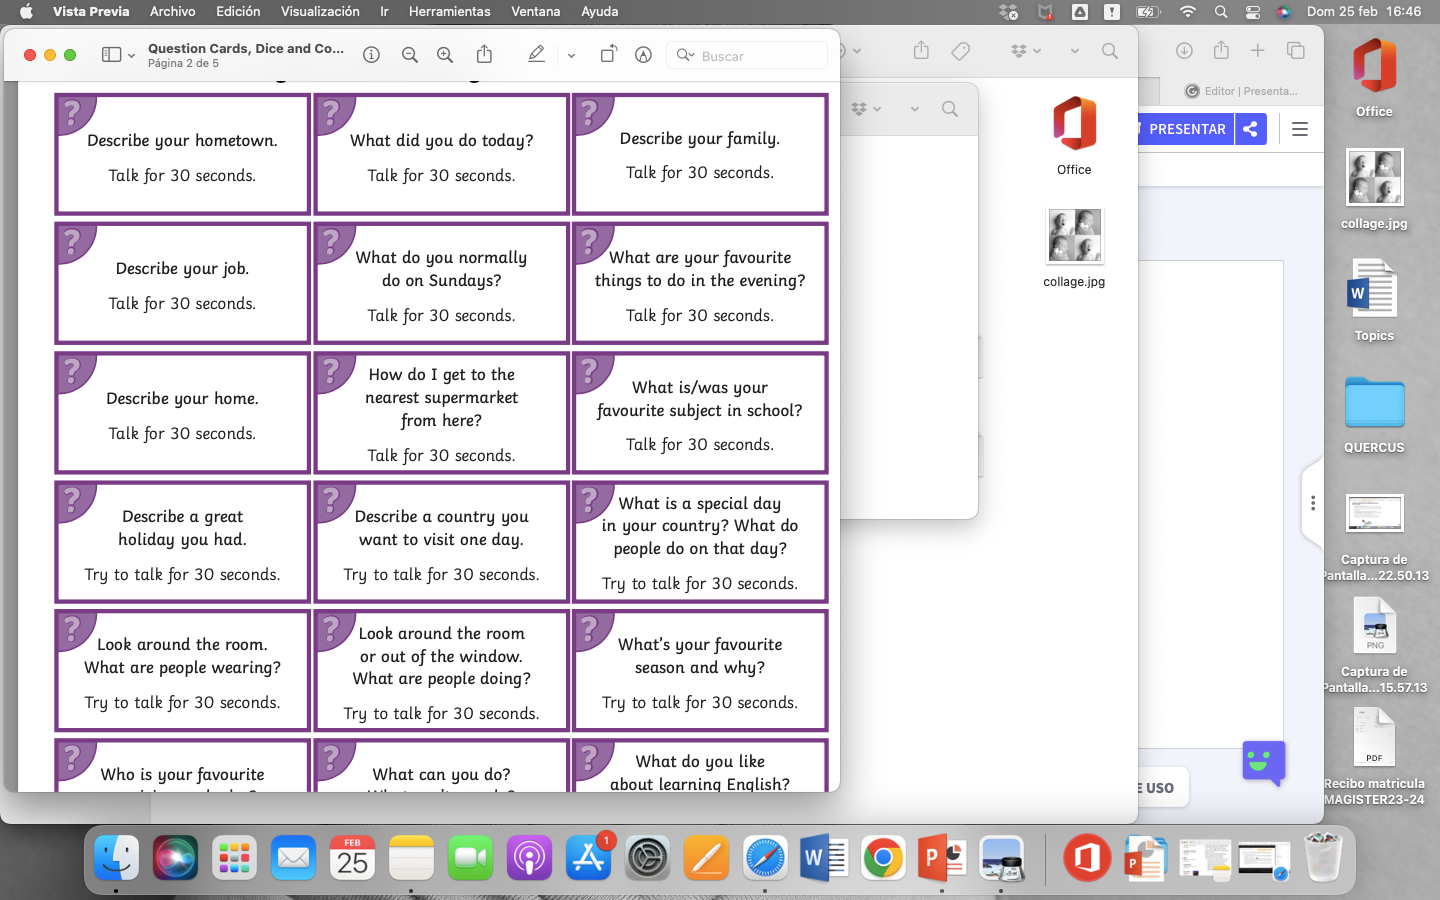
Task: Click the Safari downloads arrow icon
Action: pyautogui.click(x=1184, y=51)
